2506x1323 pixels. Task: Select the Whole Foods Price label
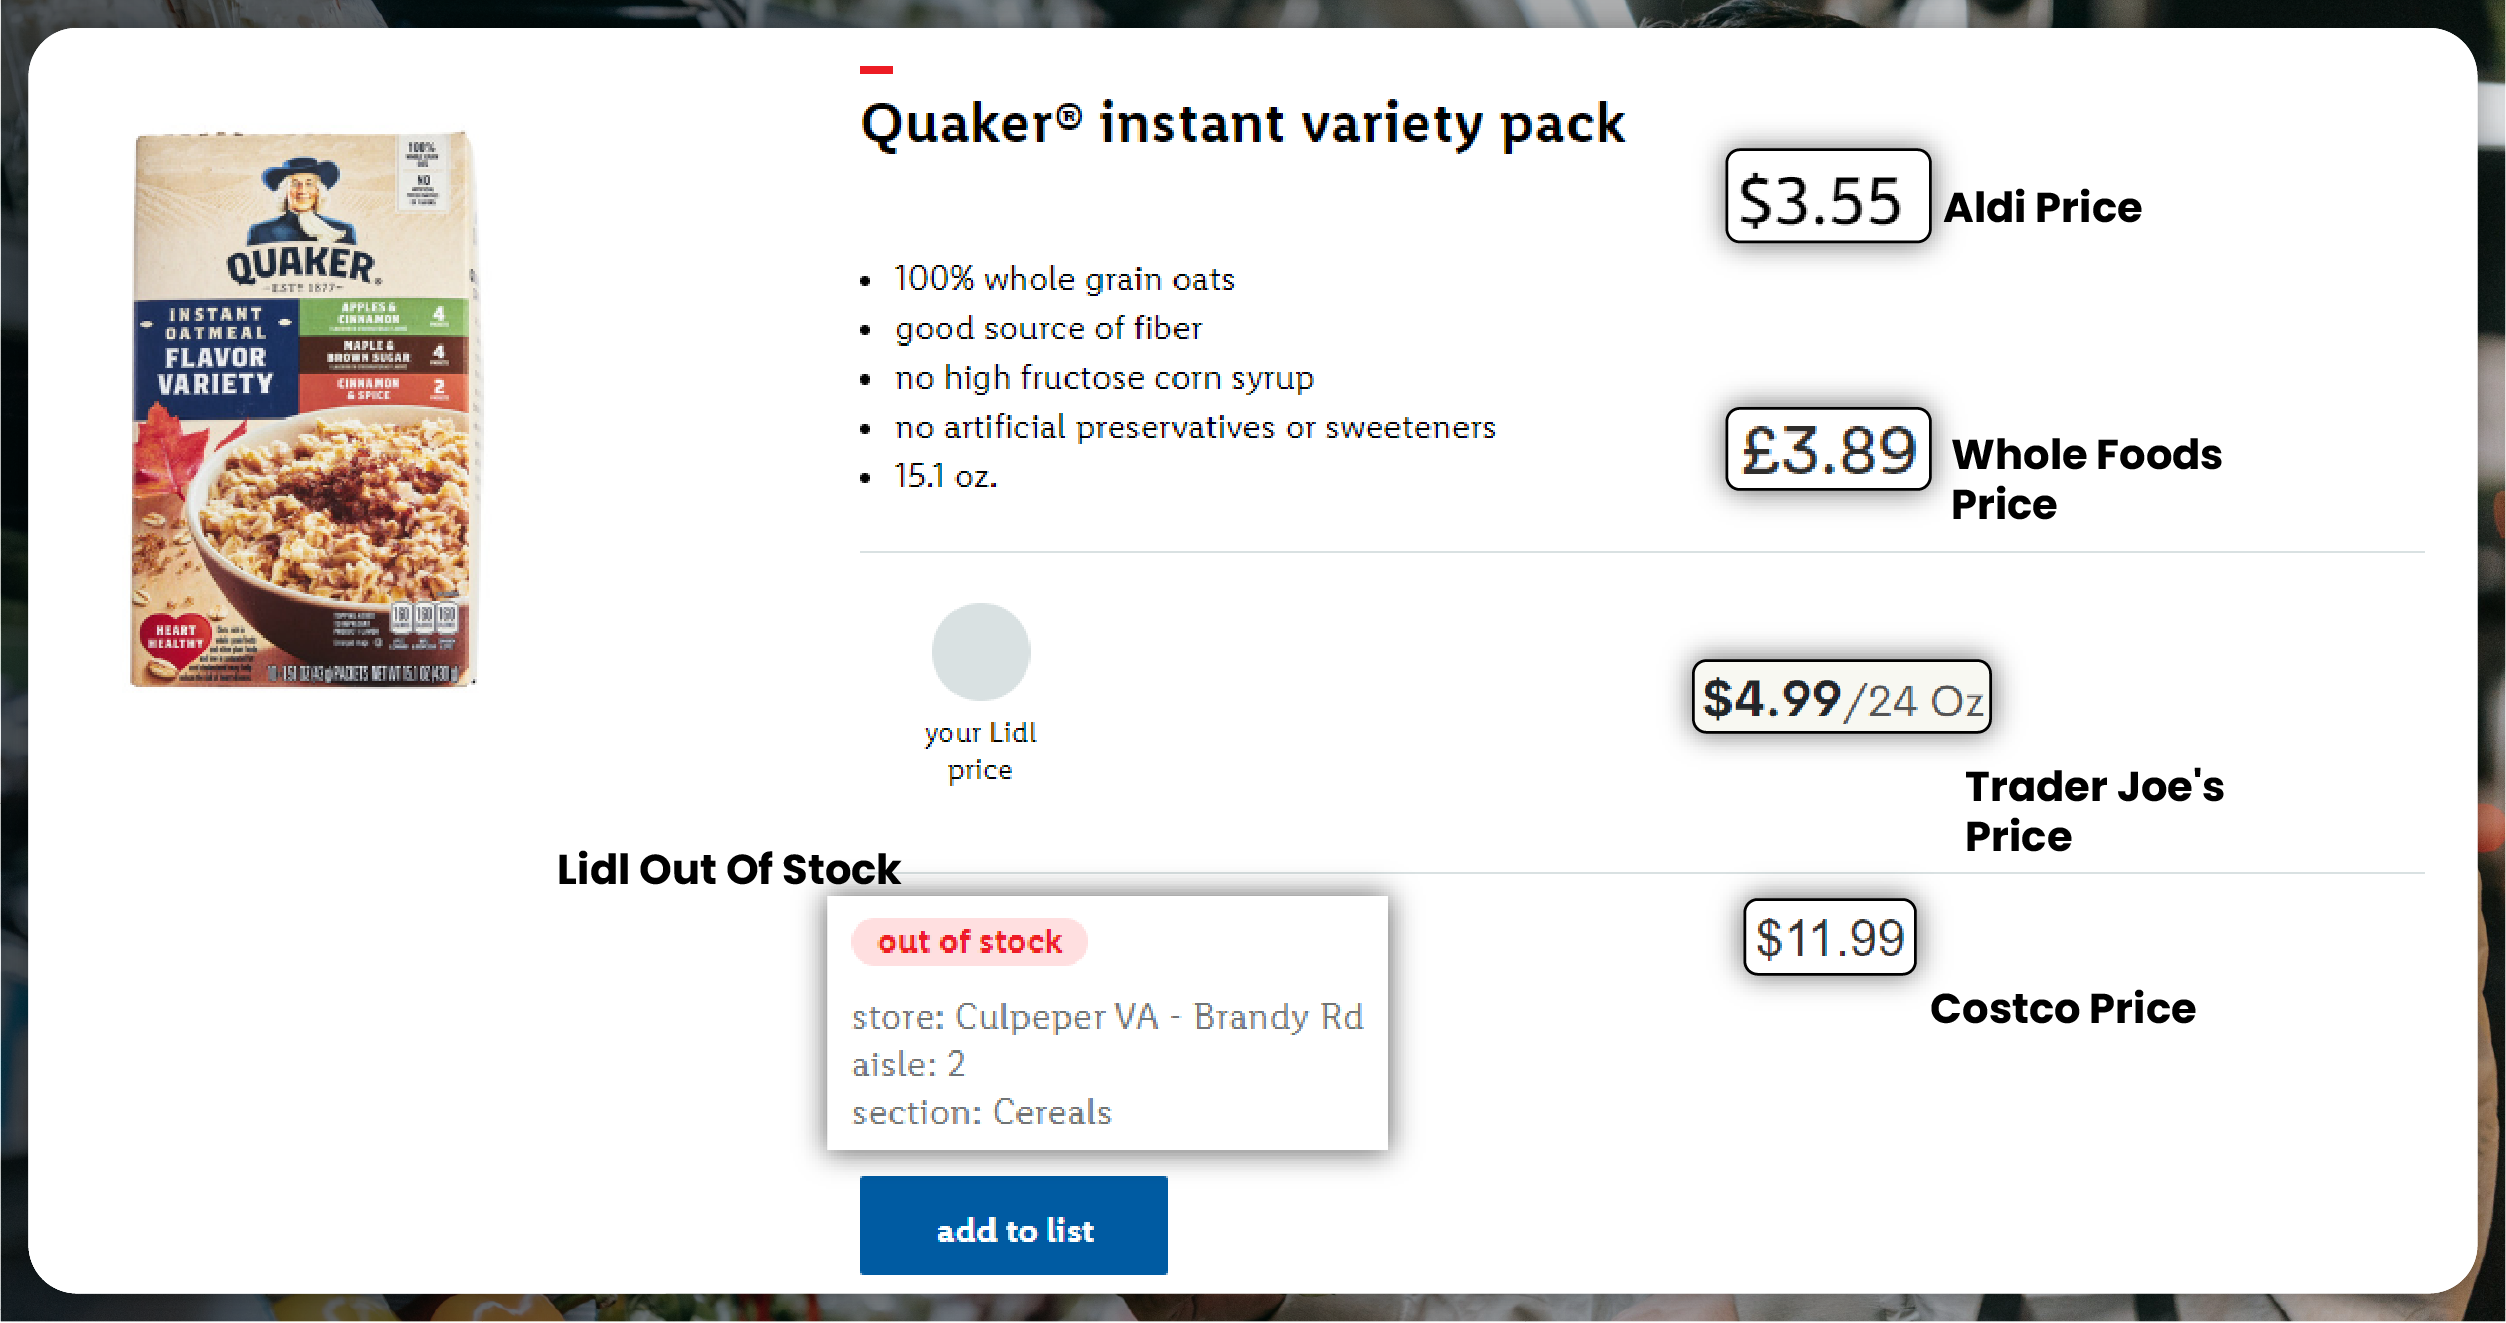pyautogui.click(x=2086, y=479)
